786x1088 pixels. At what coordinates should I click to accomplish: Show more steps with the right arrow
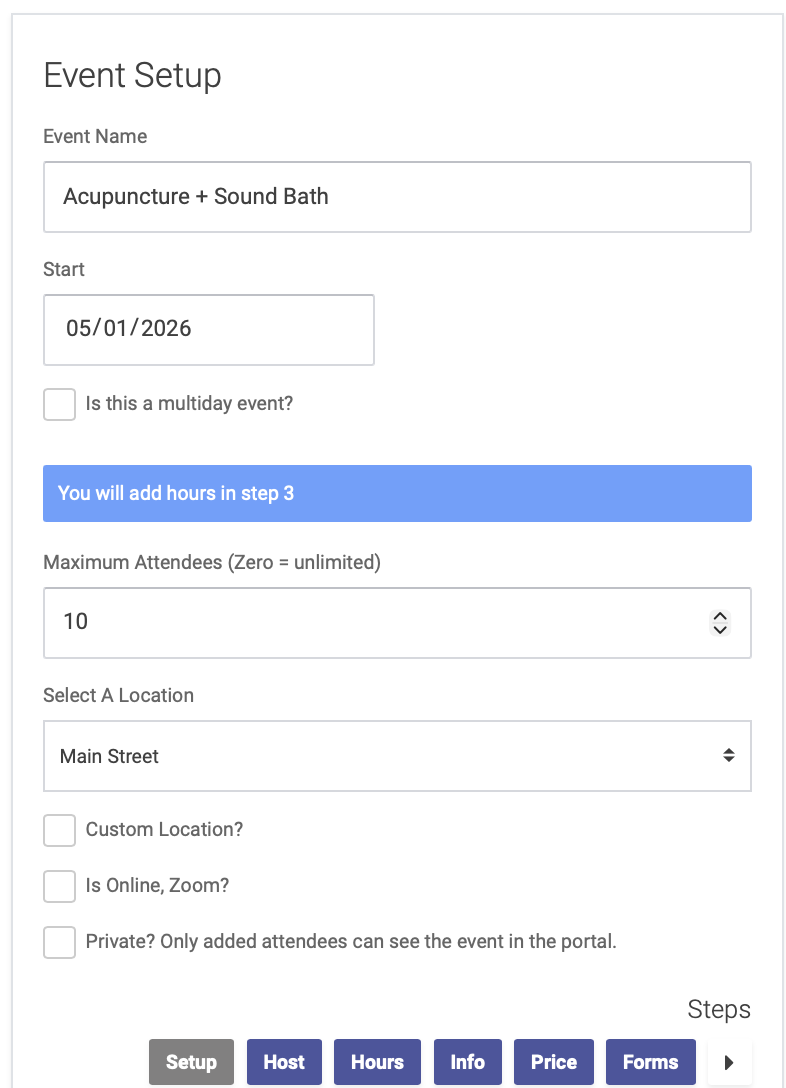click(729, 1063)
